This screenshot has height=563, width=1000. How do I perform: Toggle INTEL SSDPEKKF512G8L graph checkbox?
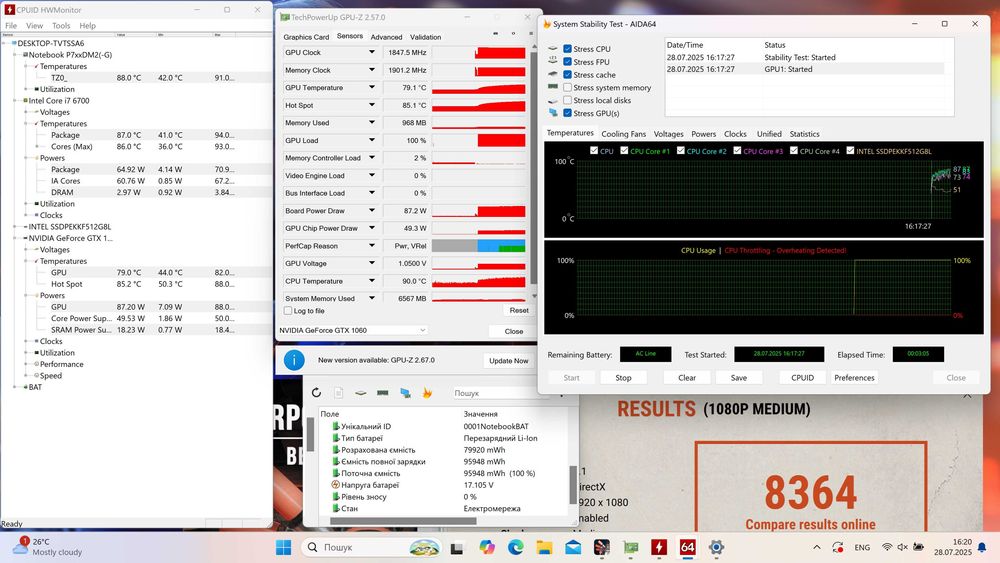pyautogui.click(x=850, y=150)
